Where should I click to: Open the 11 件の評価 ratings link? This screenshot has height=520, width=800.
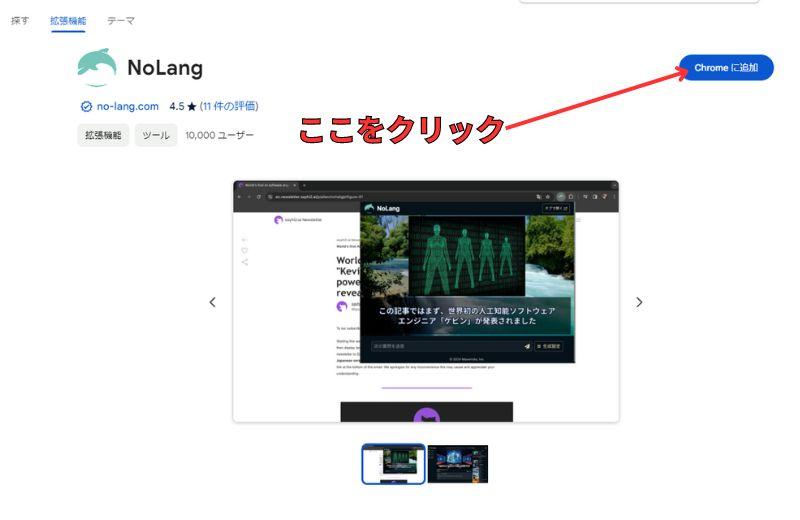click(229, 106)
